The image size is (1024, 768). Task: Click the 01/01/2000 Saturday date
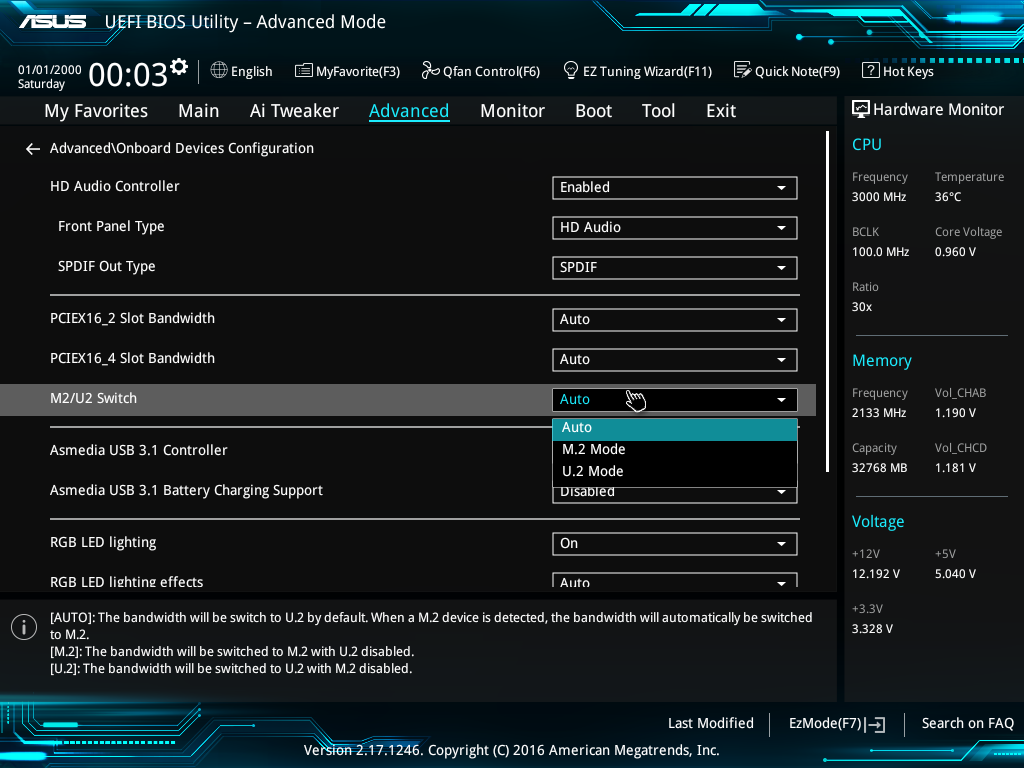point(50,76)
